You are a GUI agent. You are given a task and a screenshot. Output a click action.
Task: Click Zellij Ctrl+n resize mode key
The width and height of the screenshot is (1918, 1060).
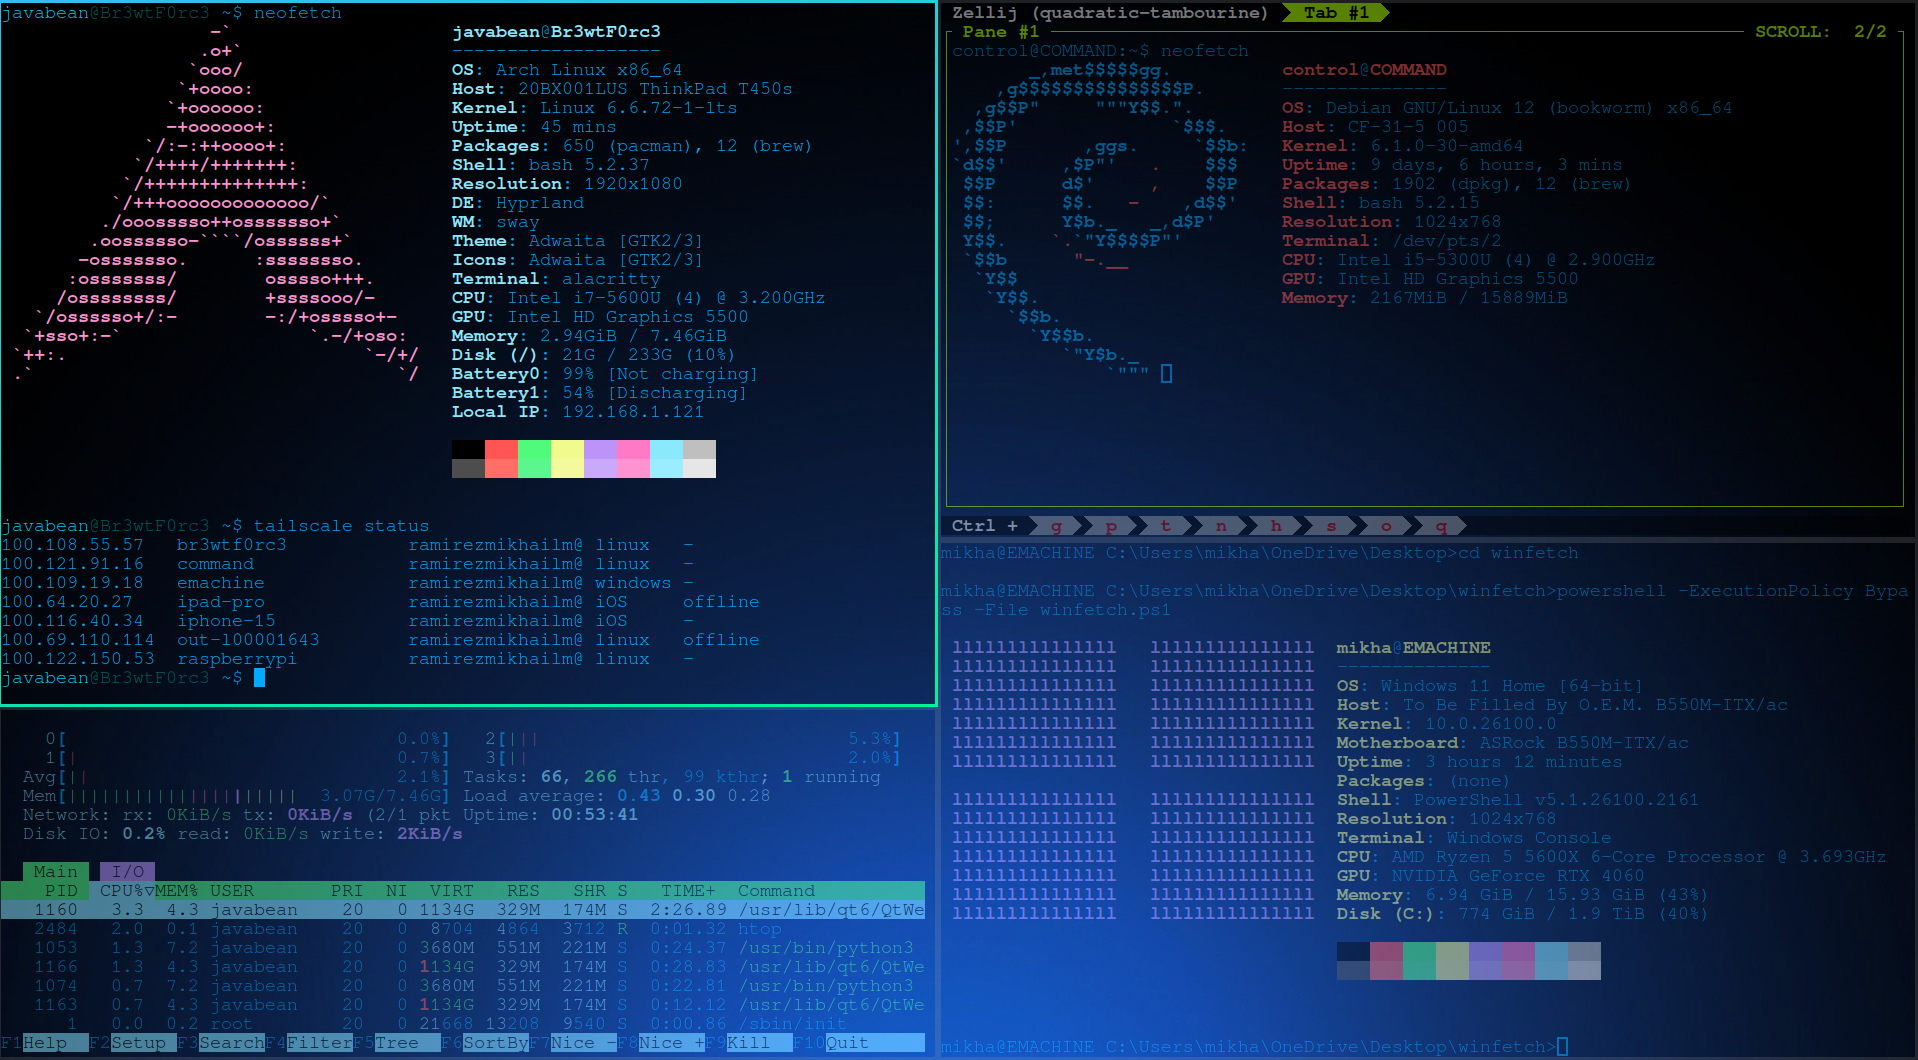[x=1221, y=525]
